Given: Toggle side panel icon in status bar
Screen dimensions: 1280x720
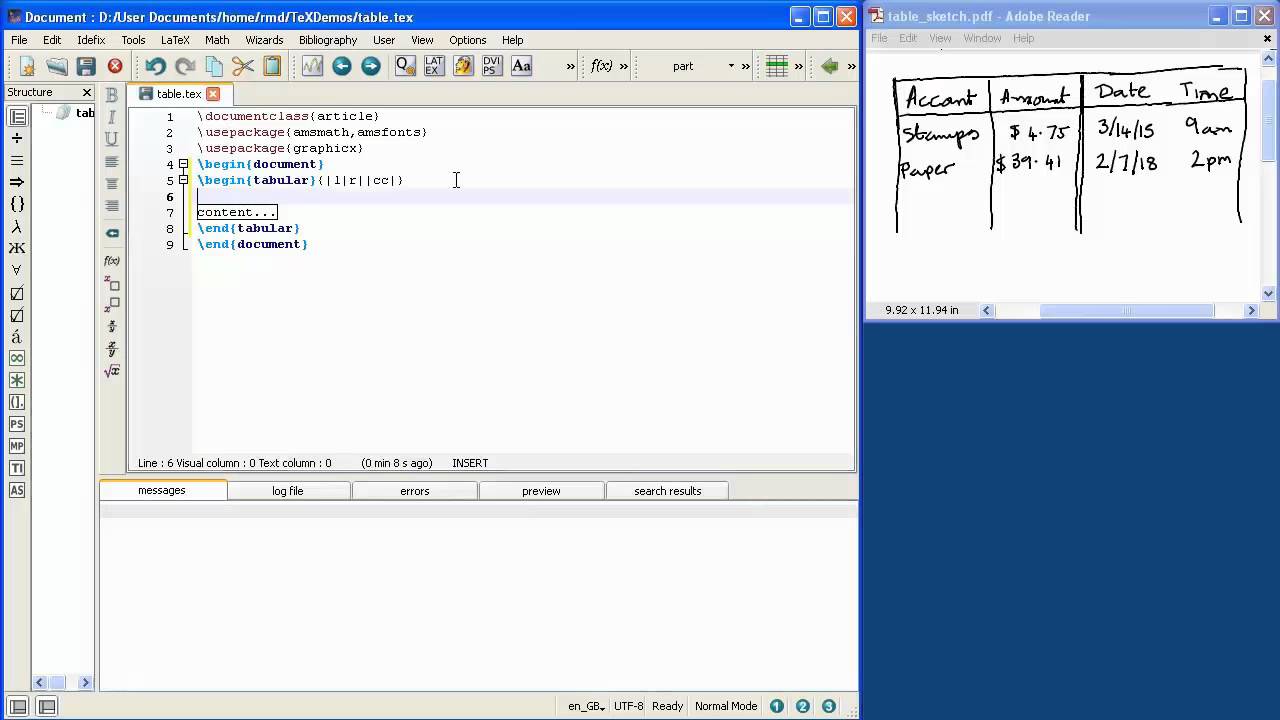Looking at the screenshot, I should click(x=18, y=706).
